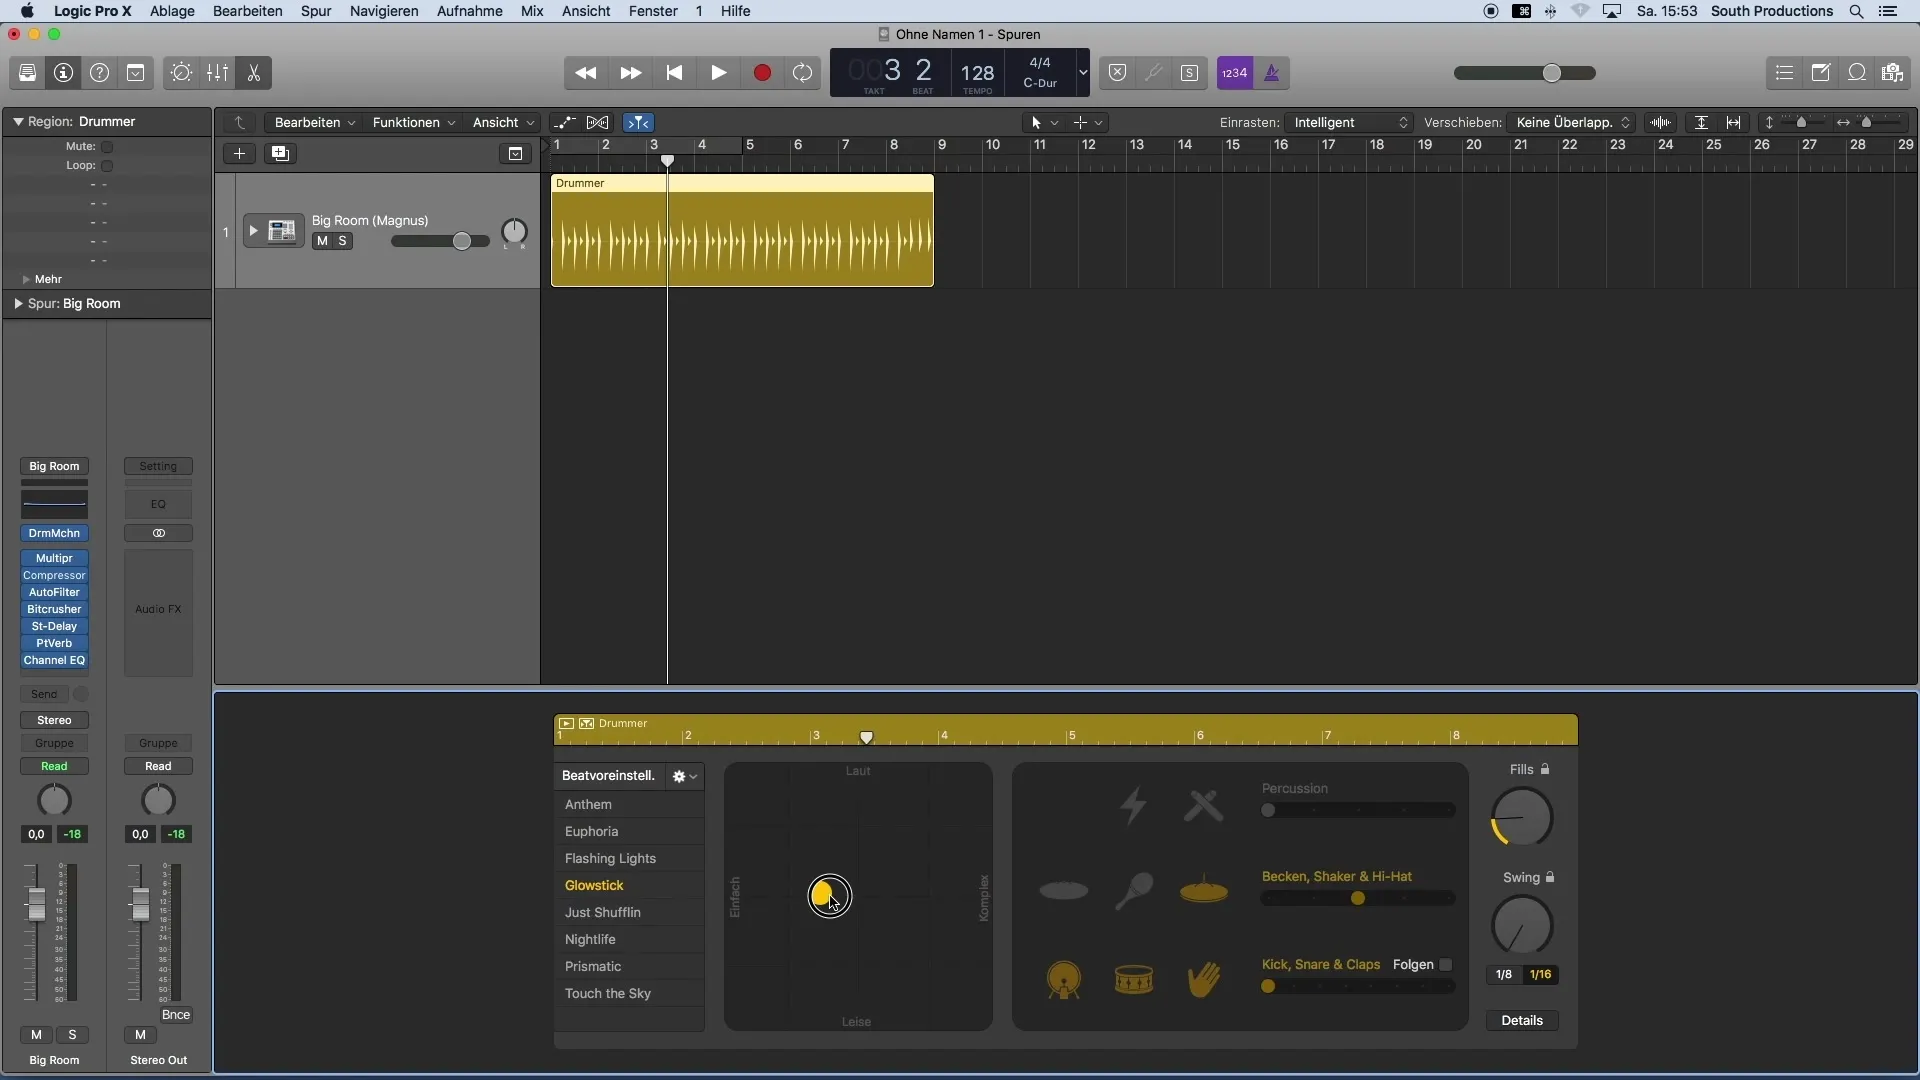1920x1080 pixels.
Task: Select Glowstick beat preset
Action: point(595,885)
